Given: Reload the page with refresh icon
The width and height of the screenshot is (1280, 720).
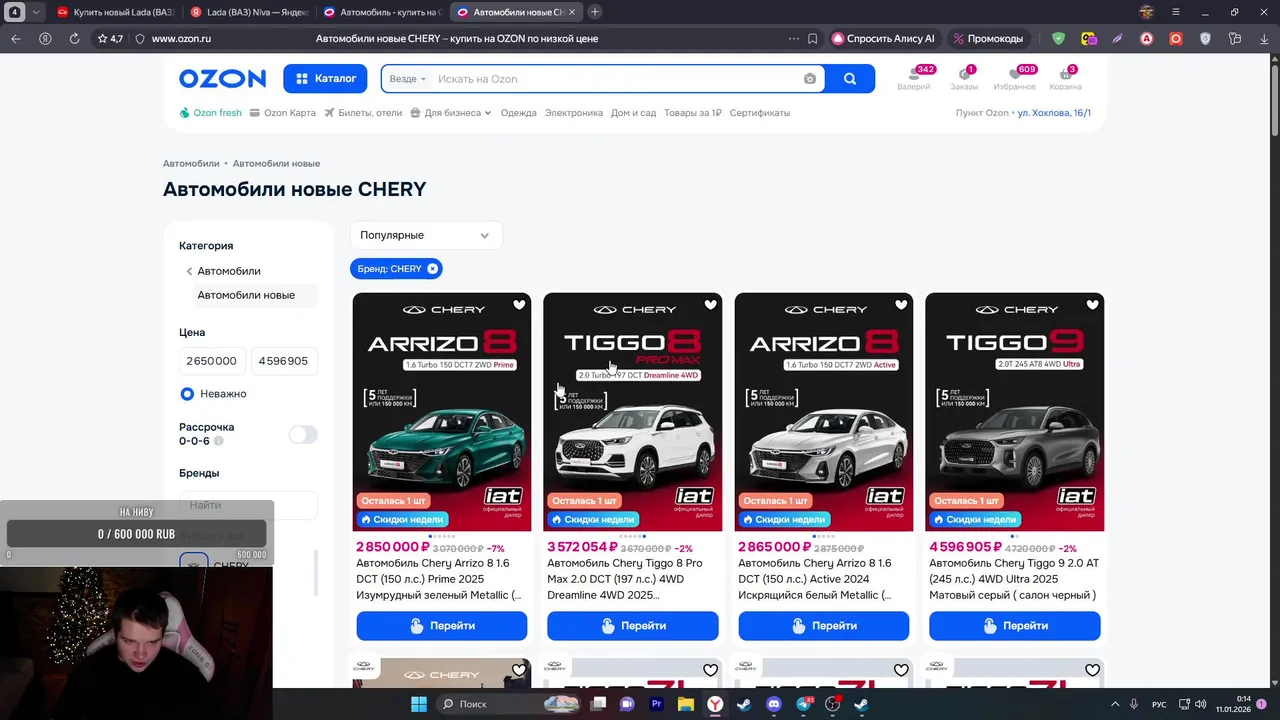Looking at the screenshot, I should click(74, 38).
